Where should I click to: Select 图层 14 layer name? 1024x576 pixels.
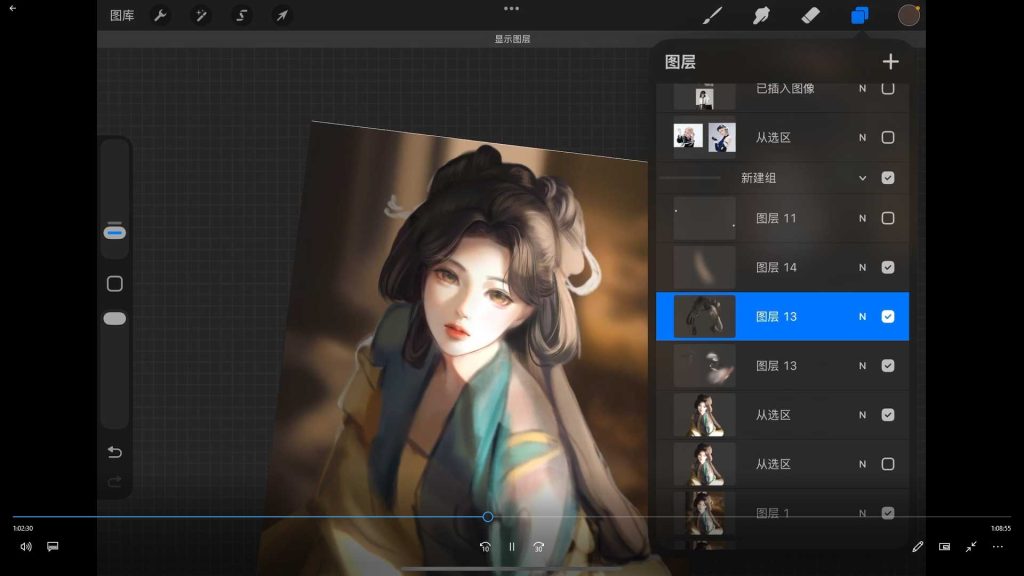coord(776,267)
